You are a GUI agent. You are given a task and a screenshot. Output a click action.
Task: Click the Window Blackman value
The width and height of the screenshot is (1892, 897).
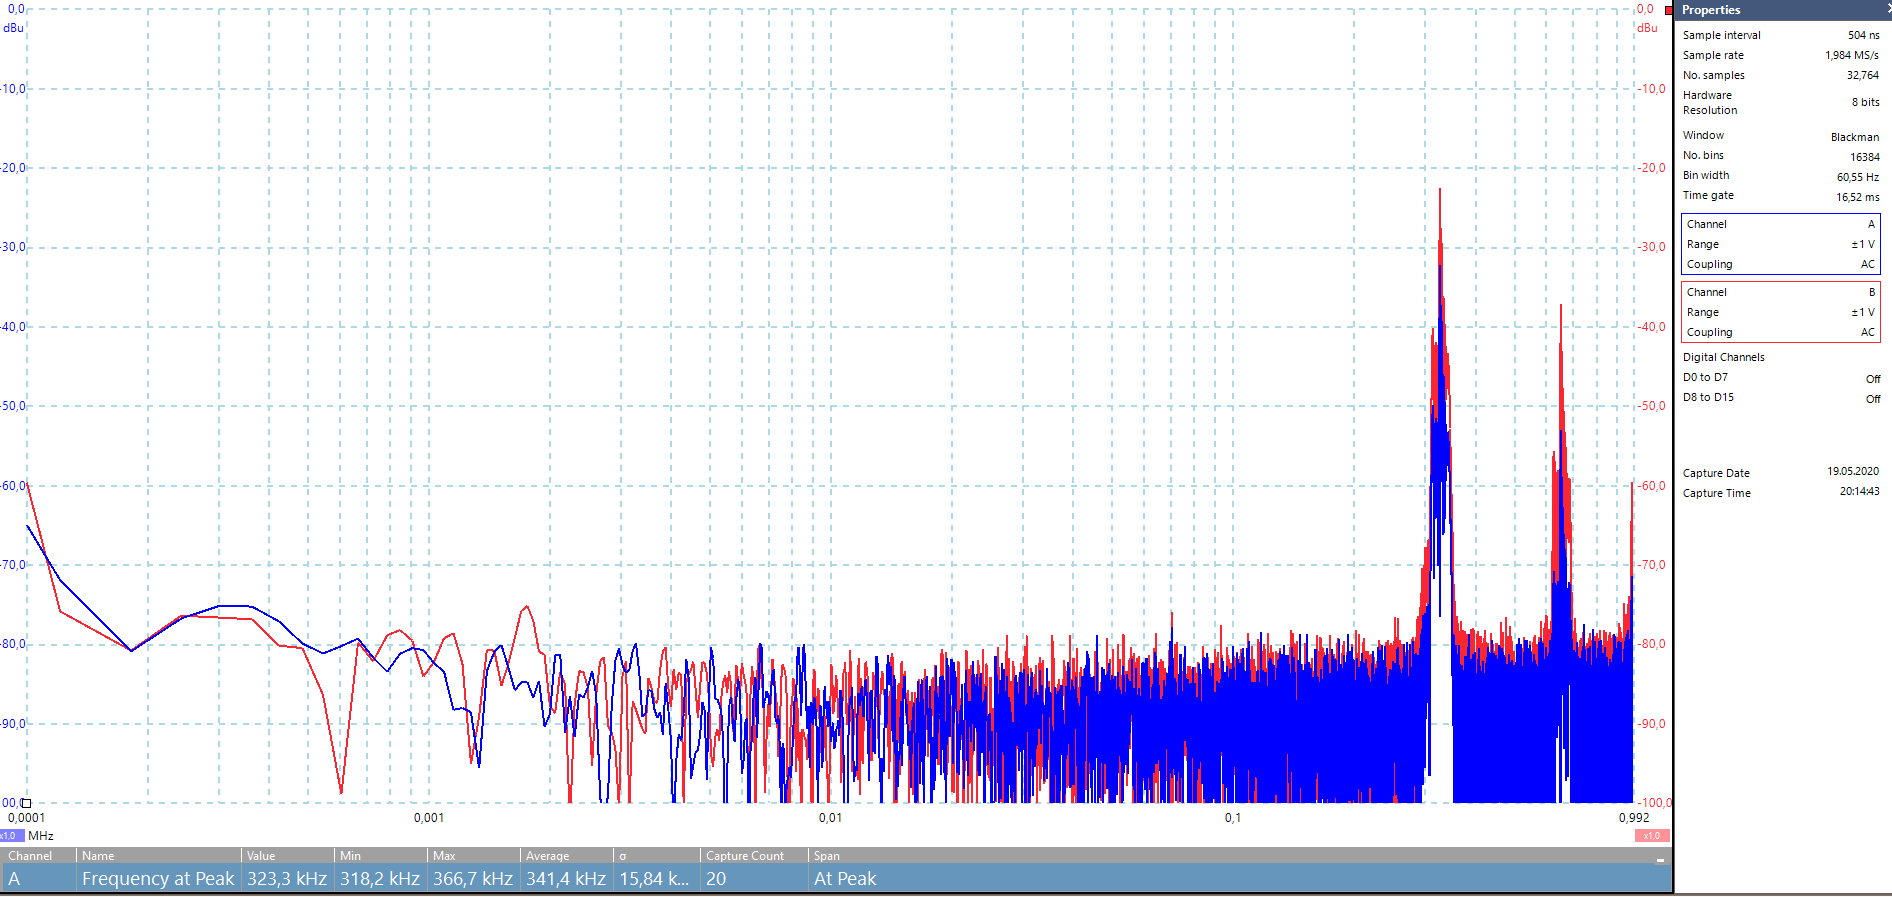coord(1855,137)
